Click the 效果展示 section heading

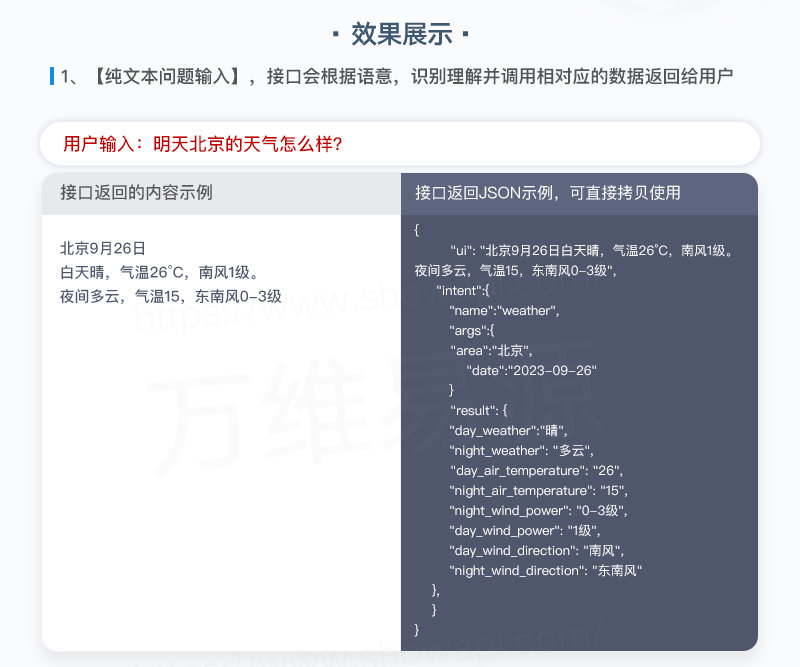[x=401, y=35]
